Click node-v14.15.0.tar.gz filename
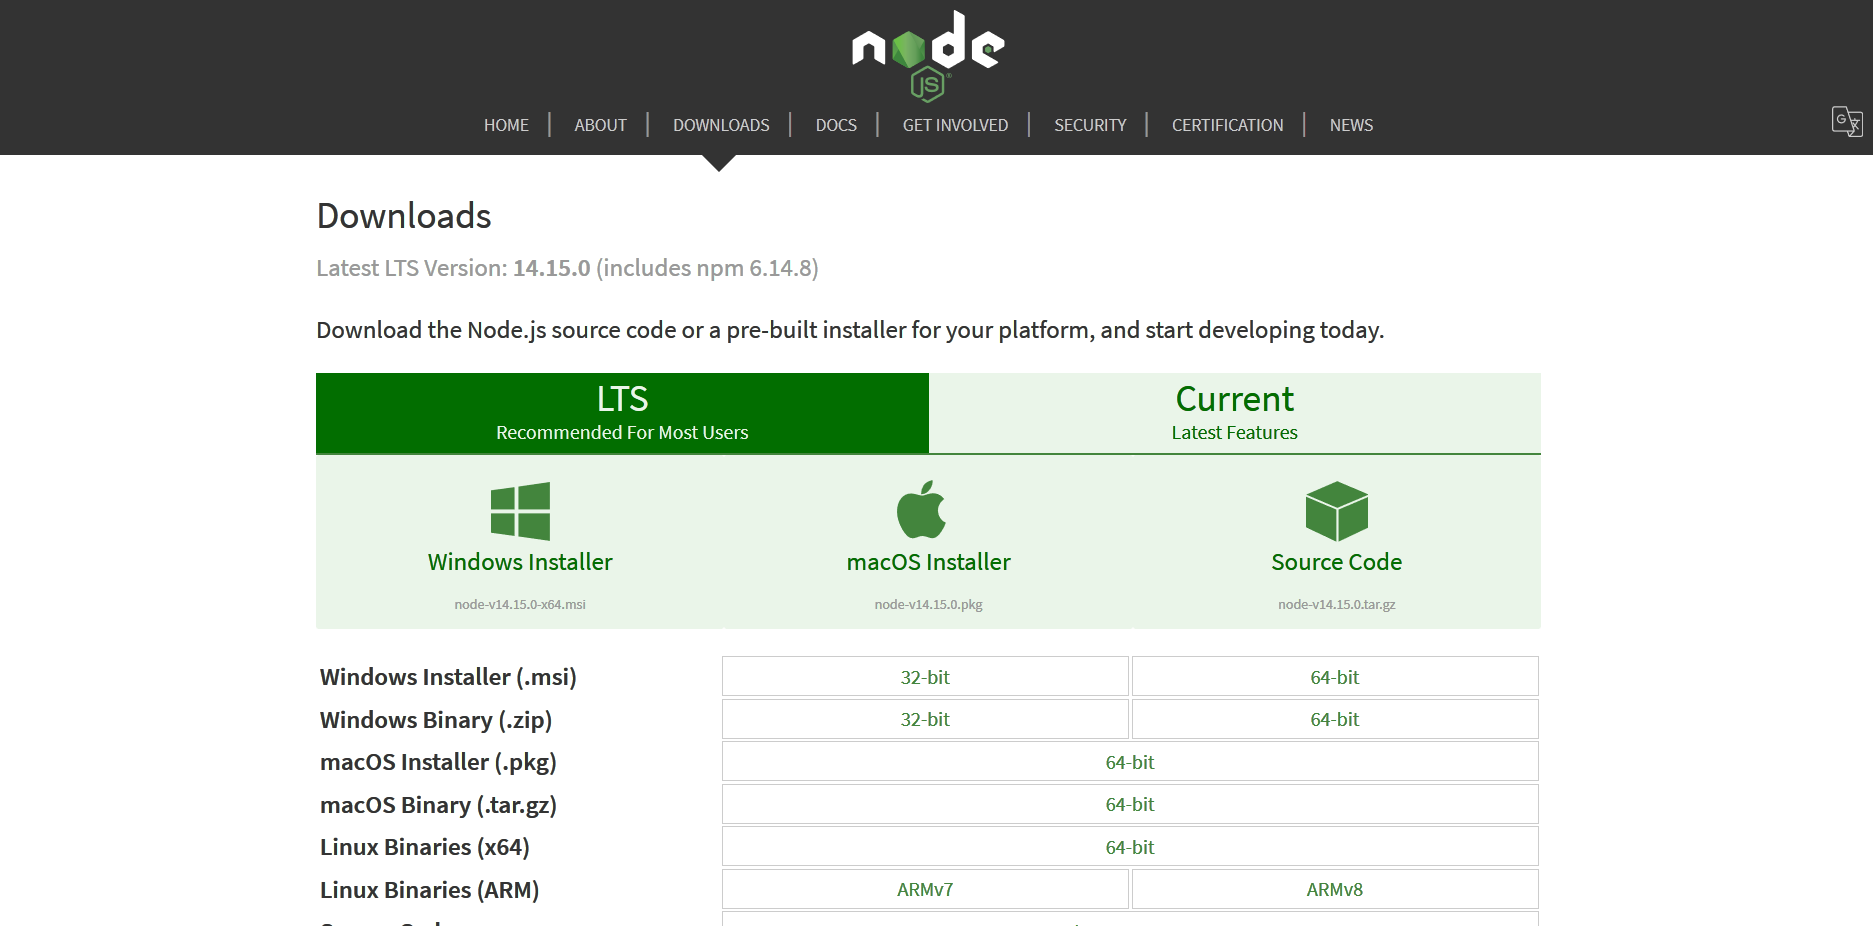 [1336, 604]
